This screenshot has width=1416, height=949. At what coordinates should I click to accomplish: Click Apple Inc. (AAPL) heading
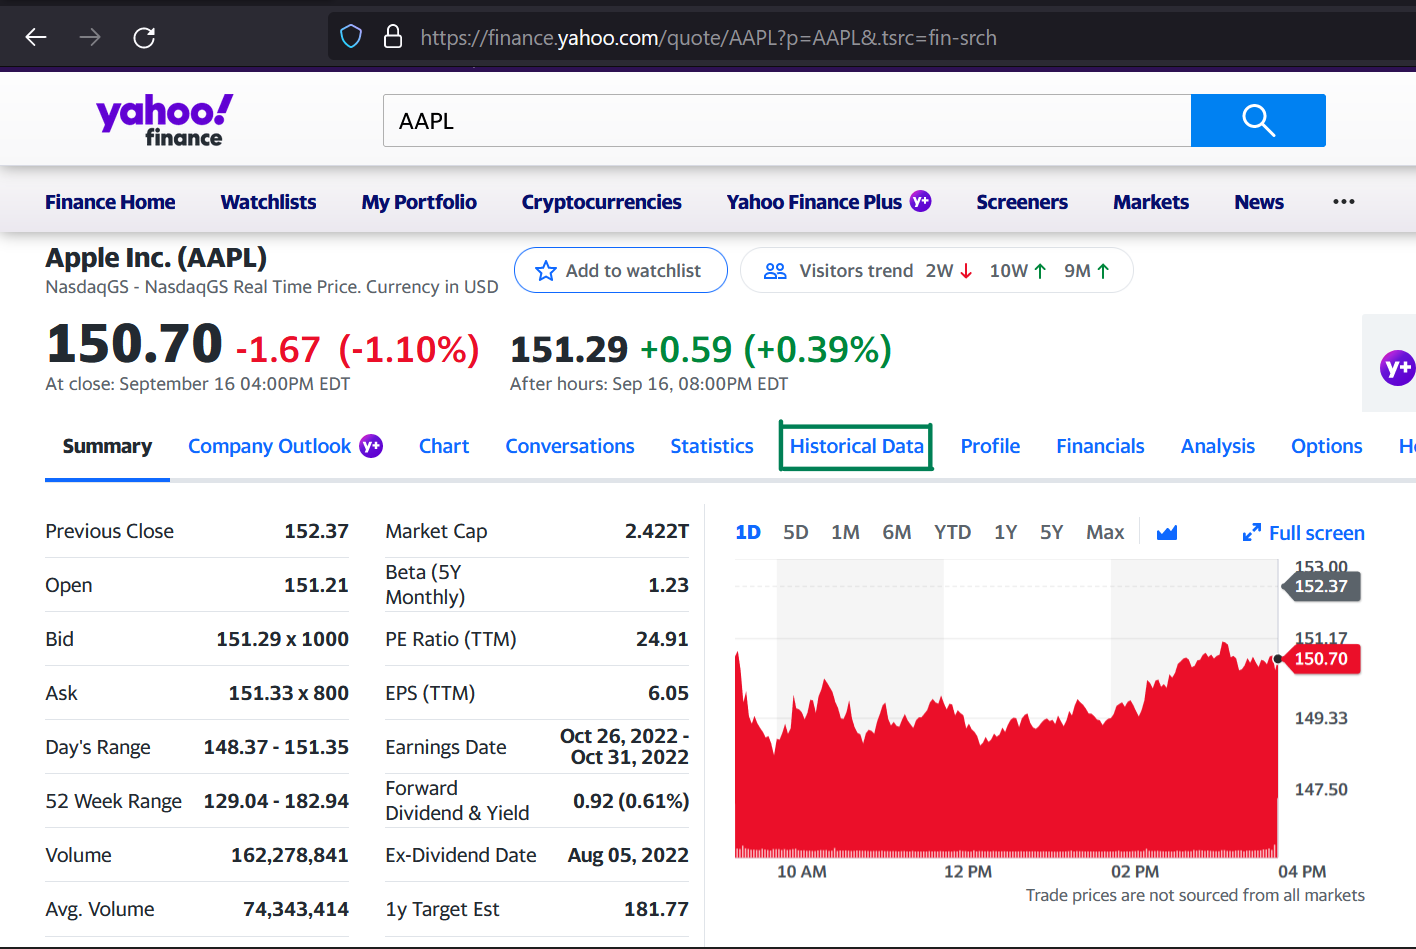point(156,258)
